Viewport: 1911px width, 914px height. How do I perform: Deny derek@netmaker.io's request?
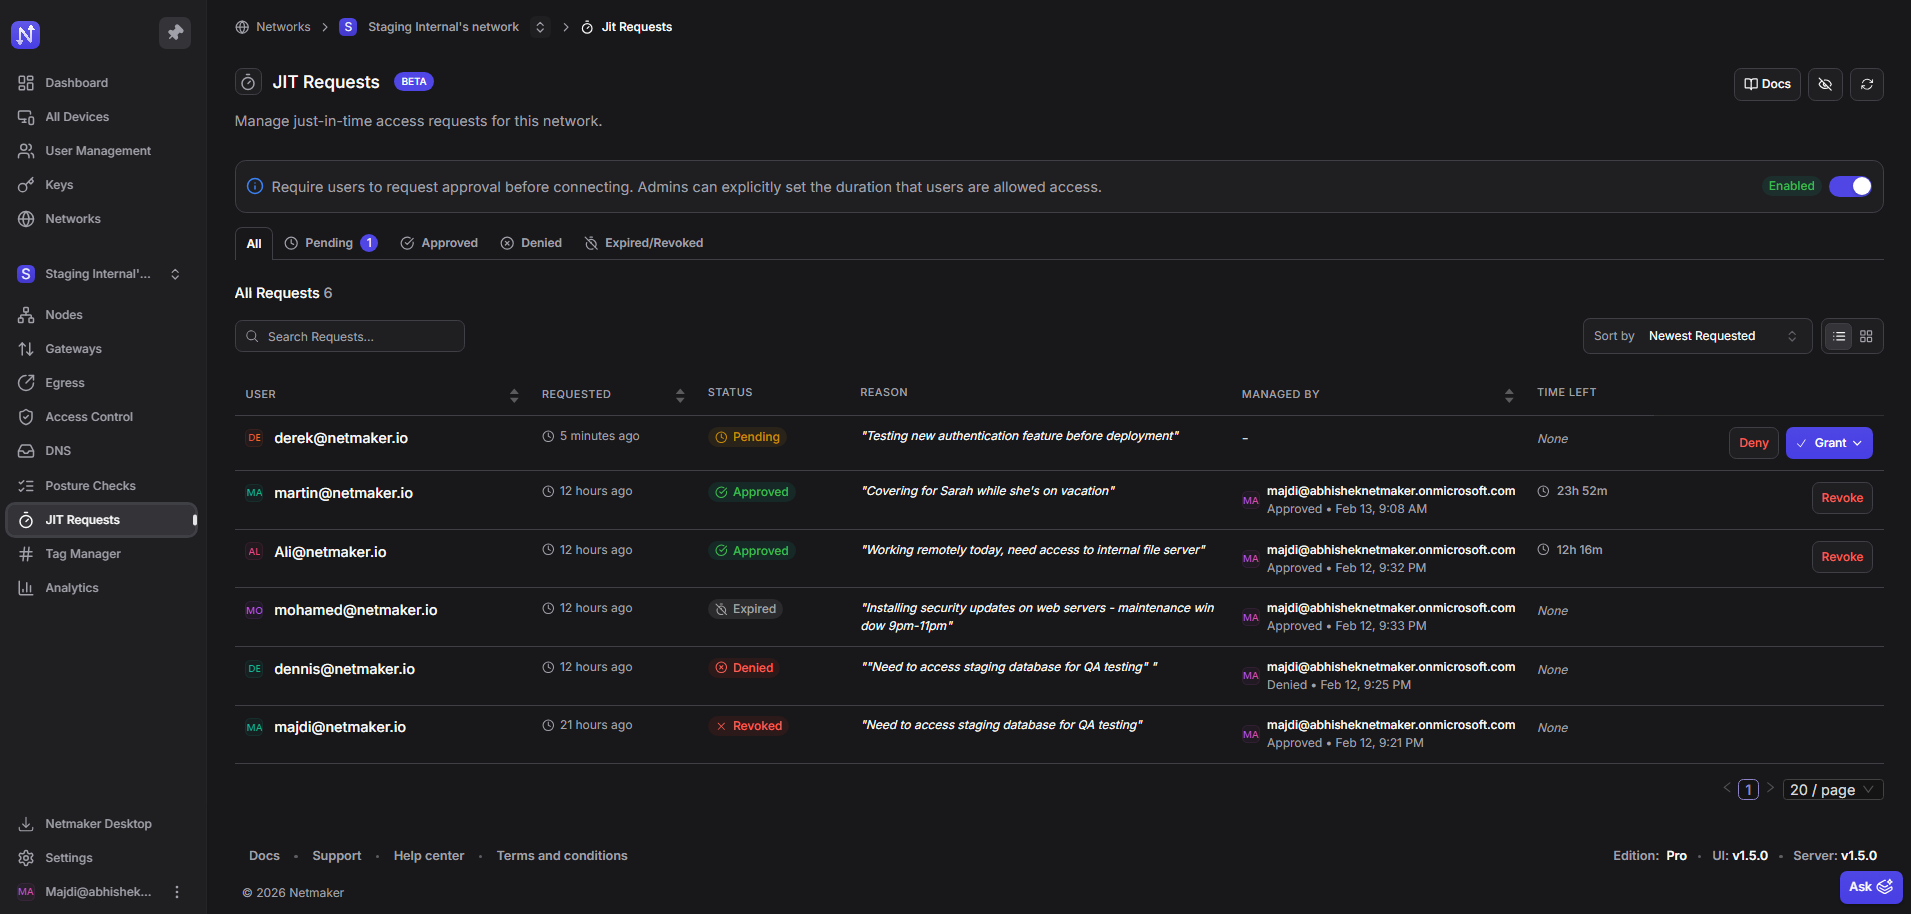click(x=1753, y=443)
